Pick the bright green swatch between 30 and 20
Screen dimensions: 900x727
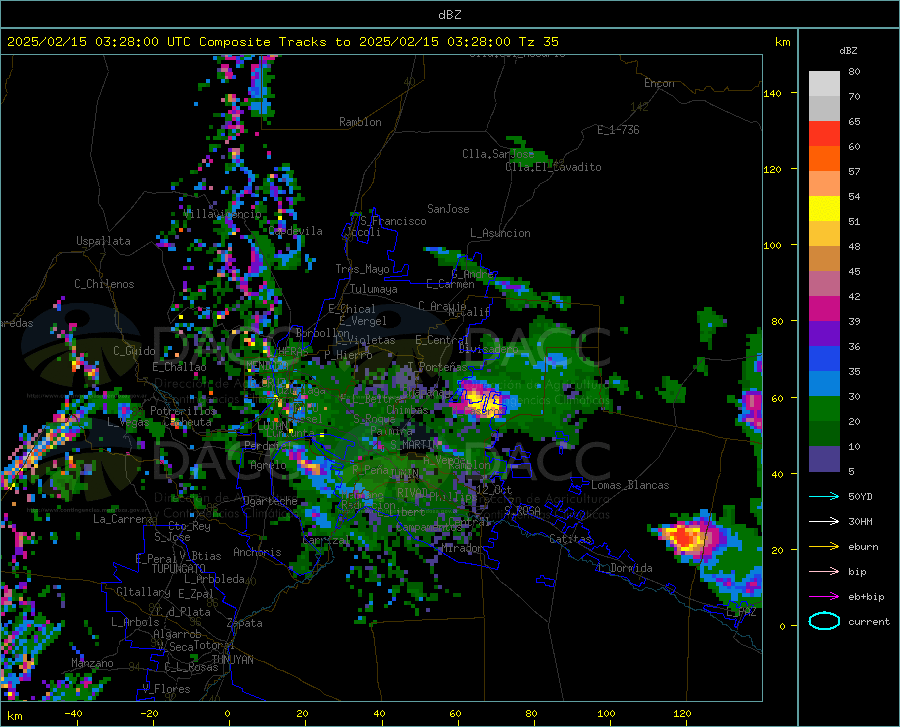coord(824,409)
